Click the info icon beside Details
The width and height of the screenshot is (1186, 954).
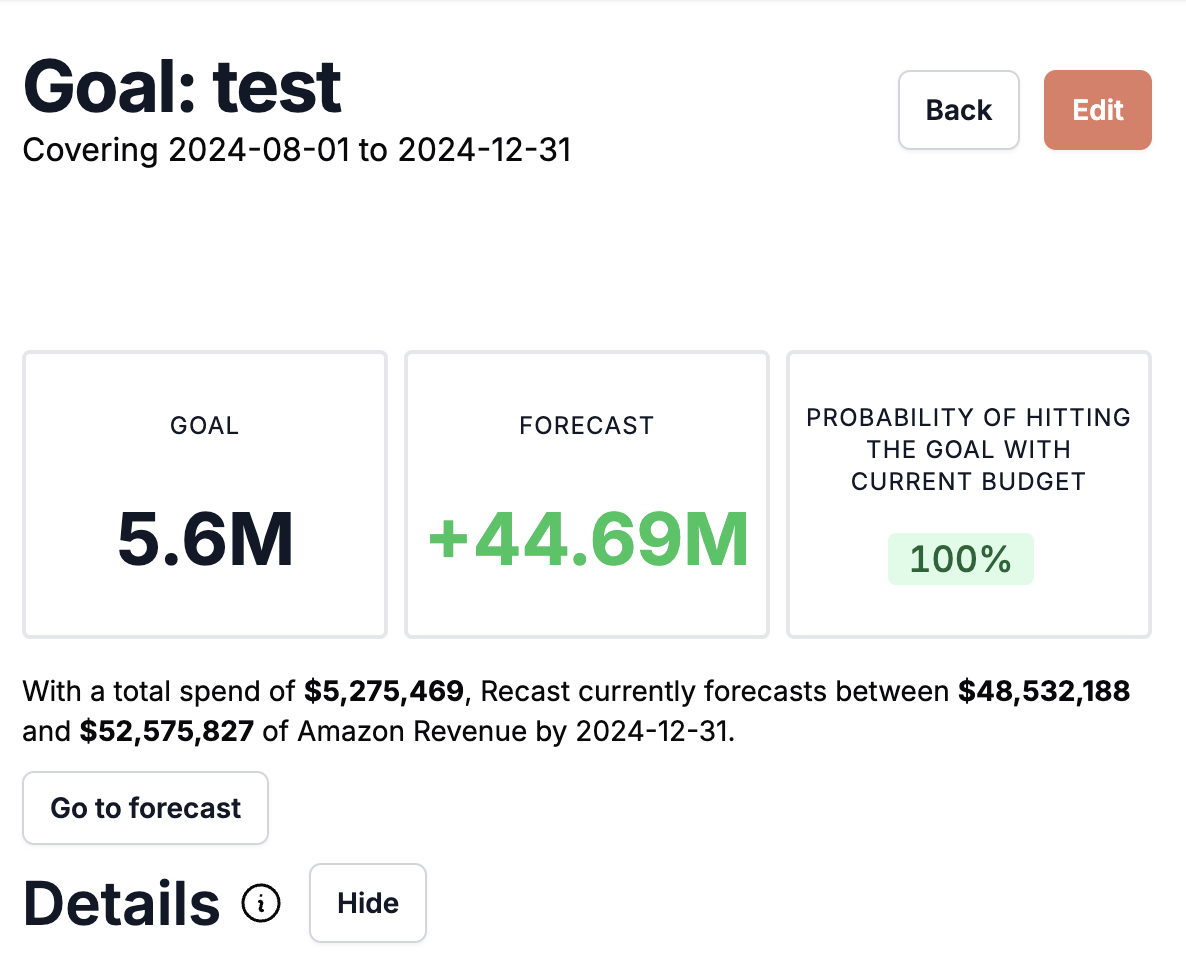click(x=262, y=904)
